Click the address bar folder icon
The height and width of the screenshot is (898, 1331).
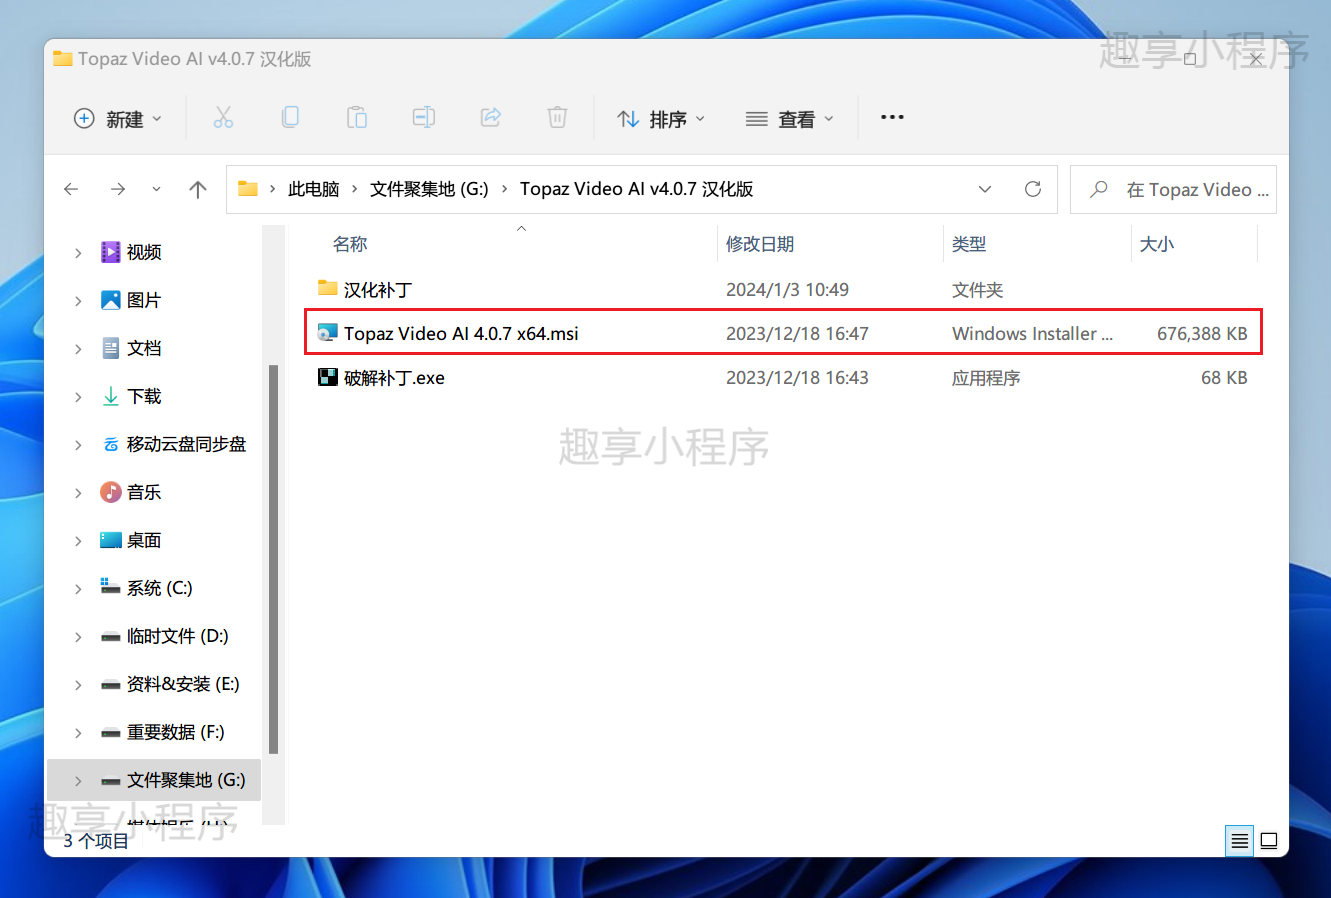tap(248, 189)
